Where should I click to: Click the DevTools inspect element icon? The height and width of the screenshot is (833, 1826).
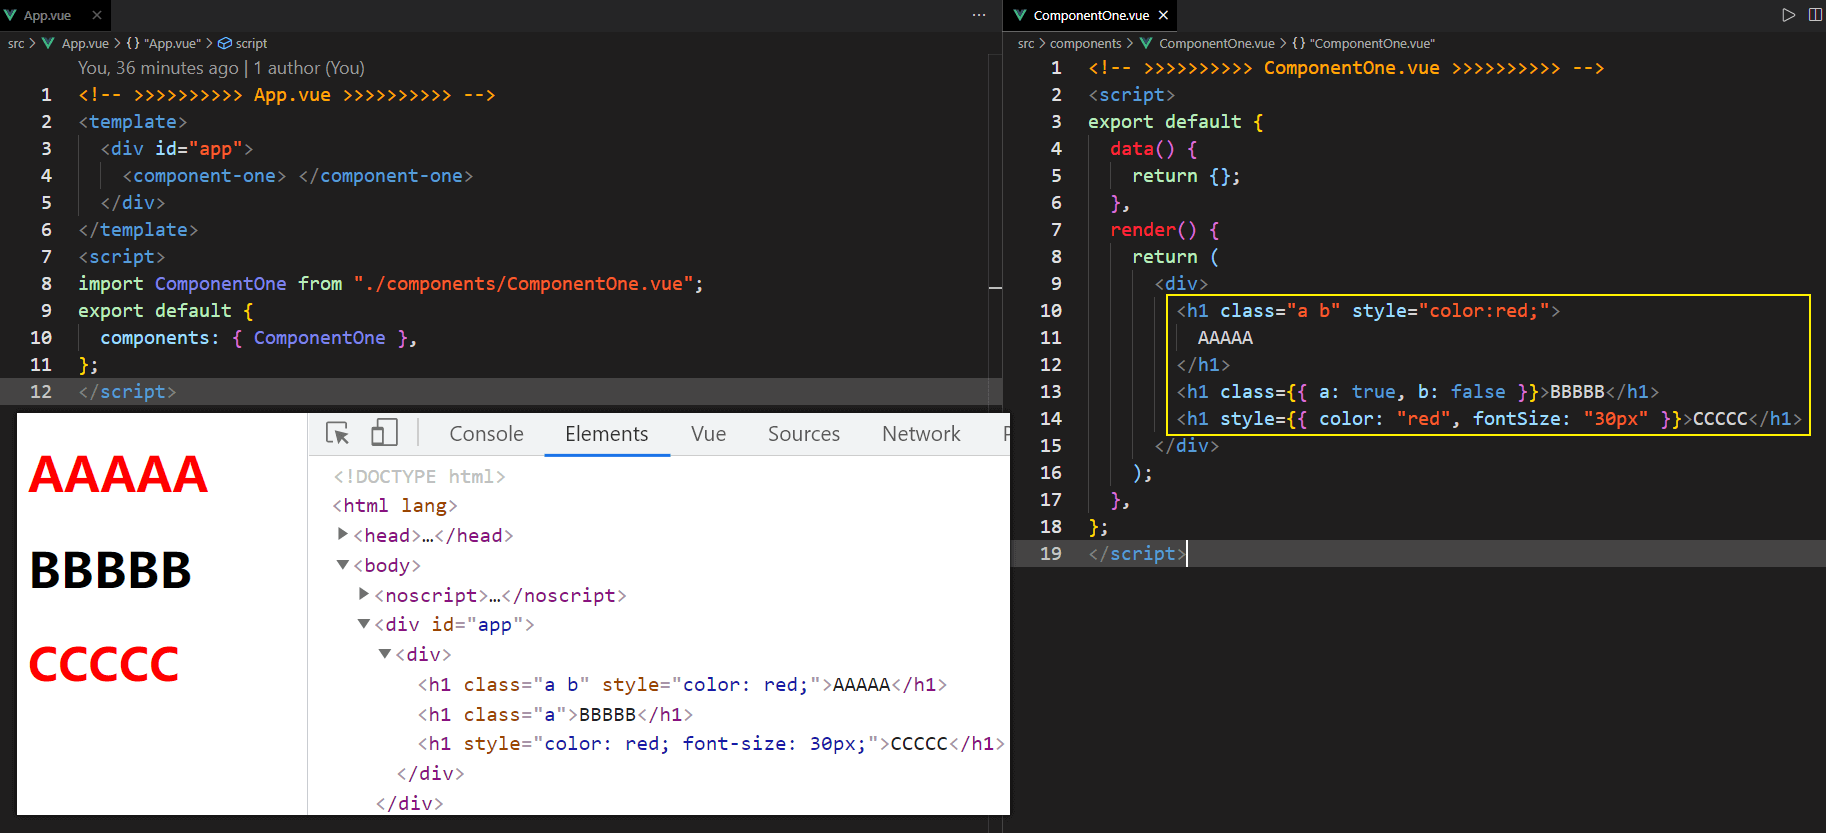pyautogui.click(x=338, y=433)
